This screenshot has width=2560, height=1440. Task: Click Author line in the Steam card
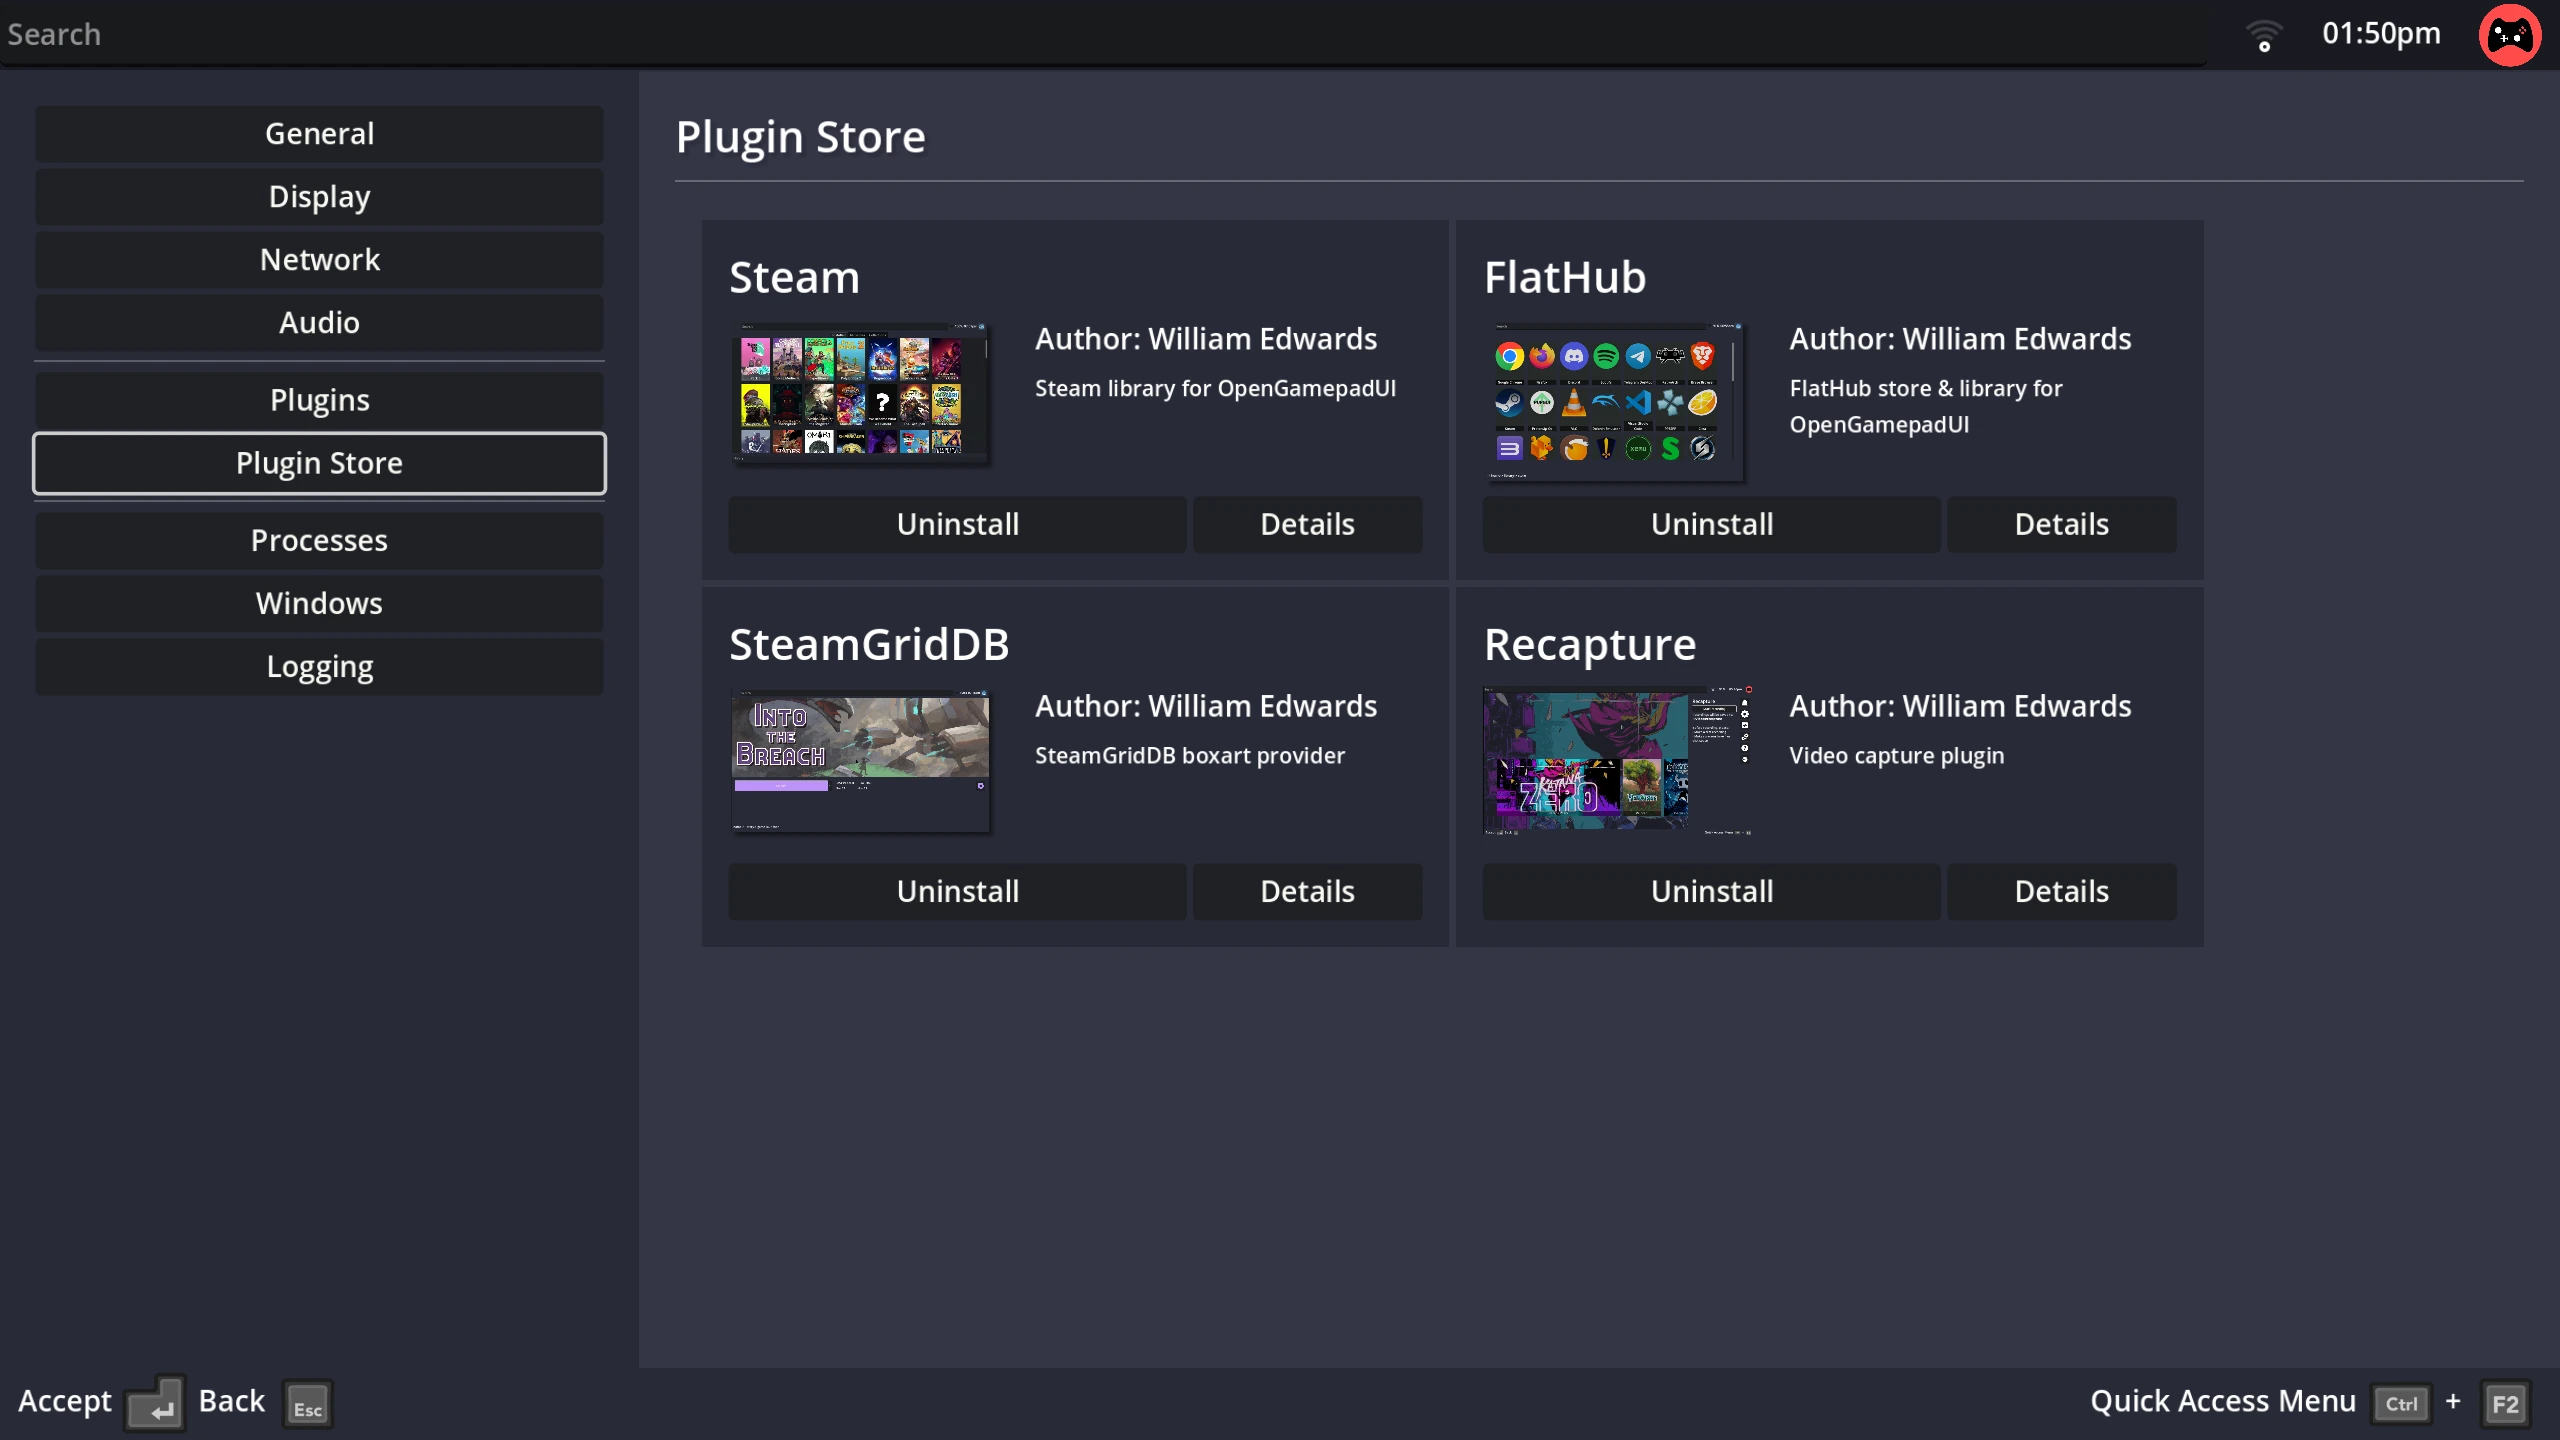point(1205,339)
